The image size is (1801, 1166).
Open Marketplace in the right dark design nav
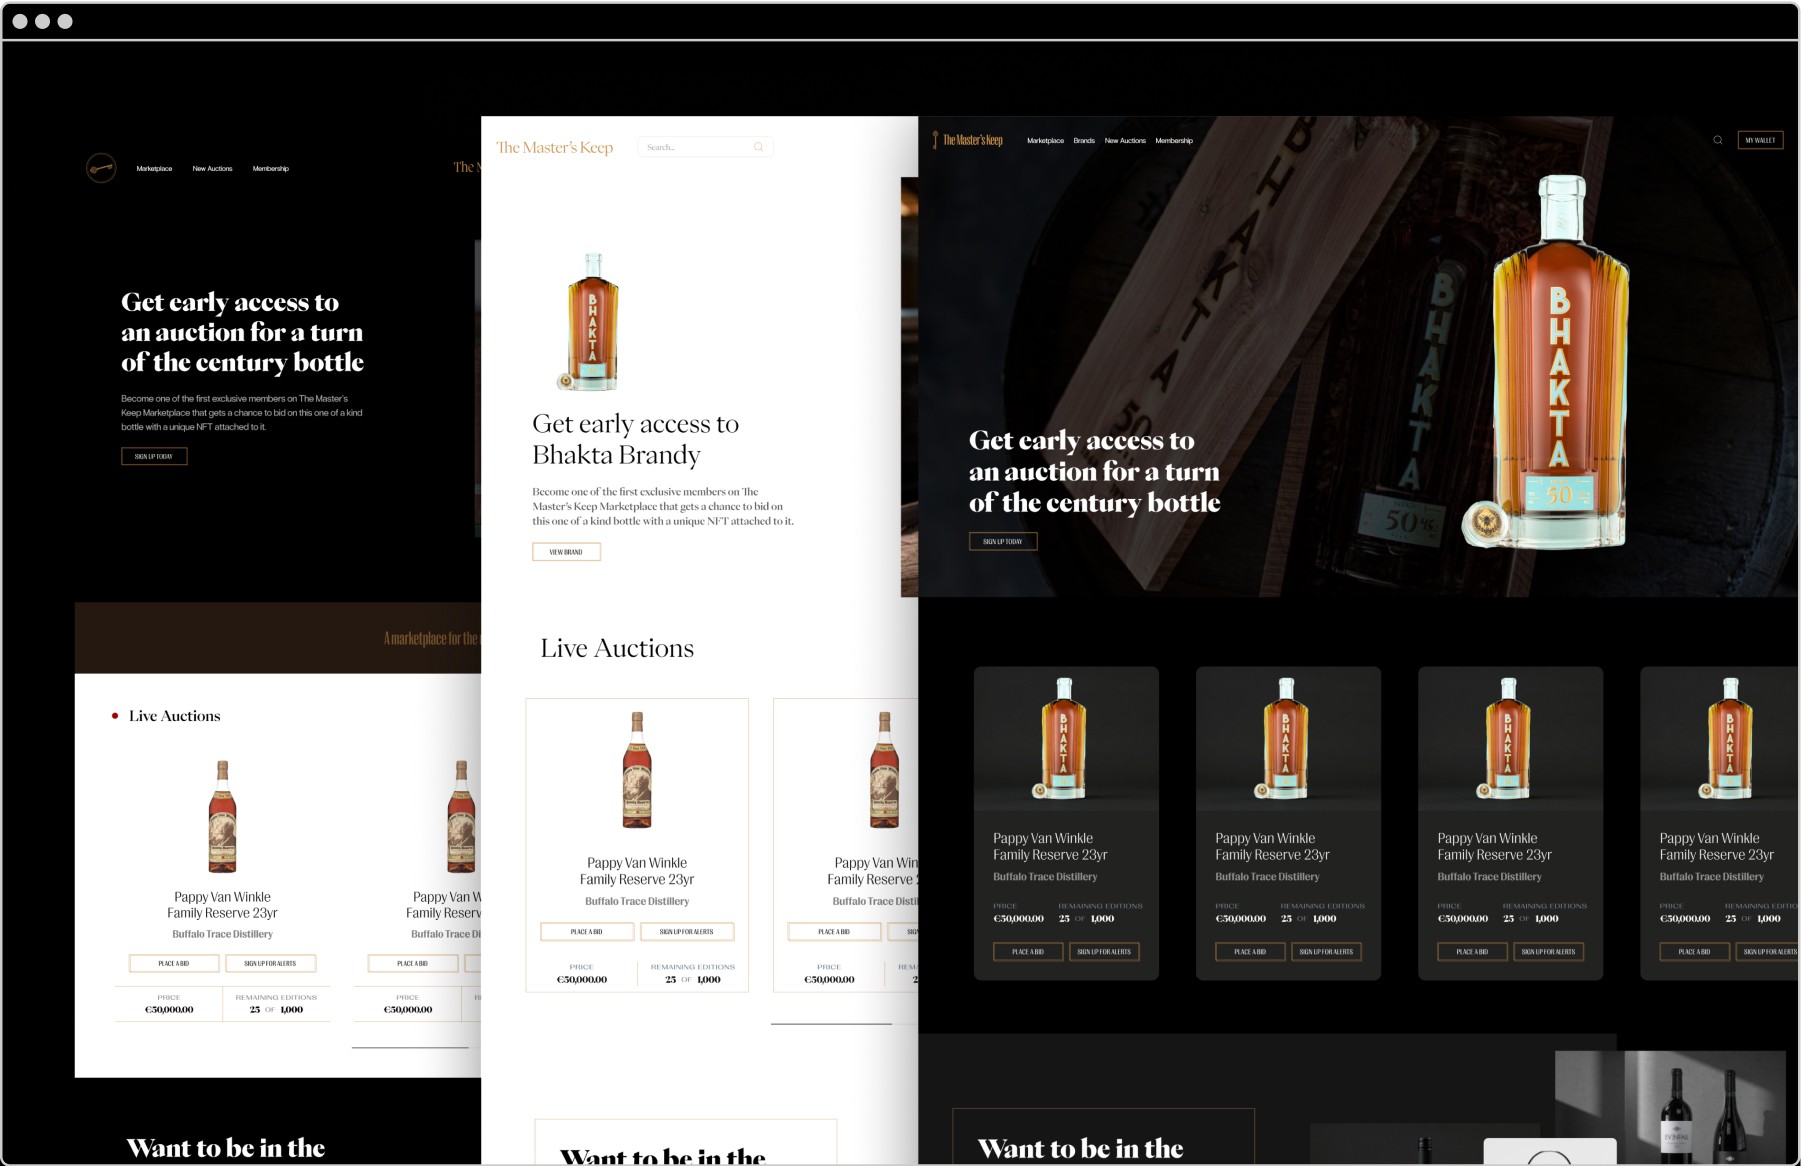click(x=1045, y=141)
